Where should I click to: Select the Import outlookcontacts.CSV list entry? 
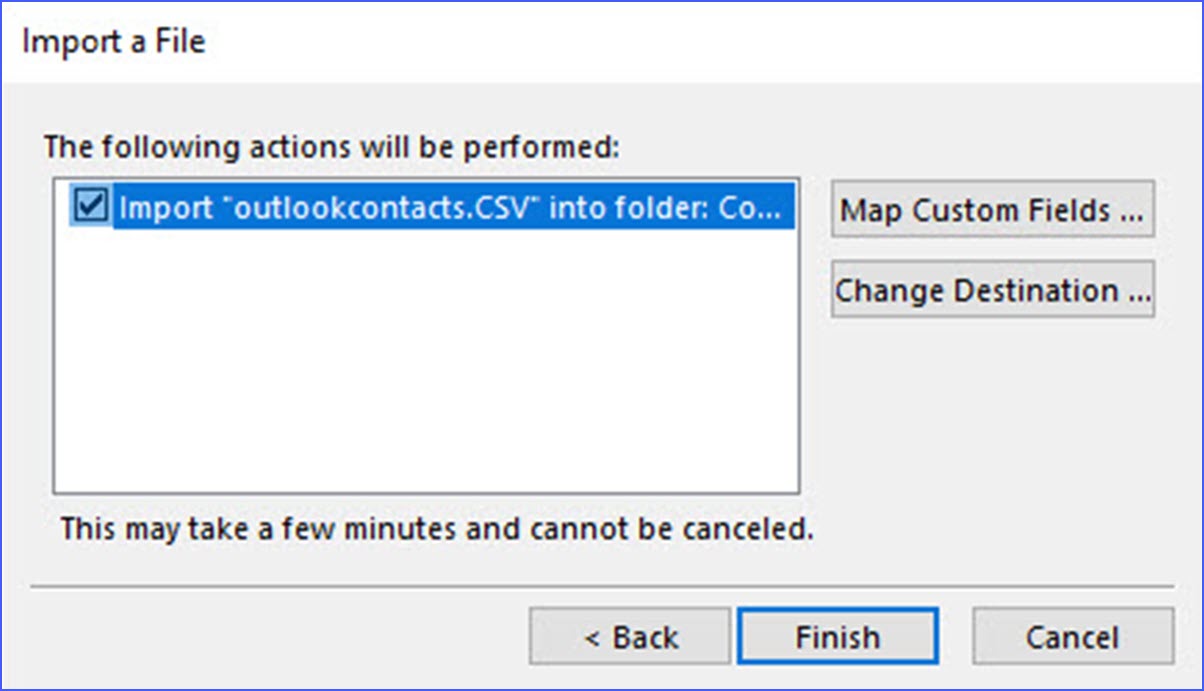[400, 208]
